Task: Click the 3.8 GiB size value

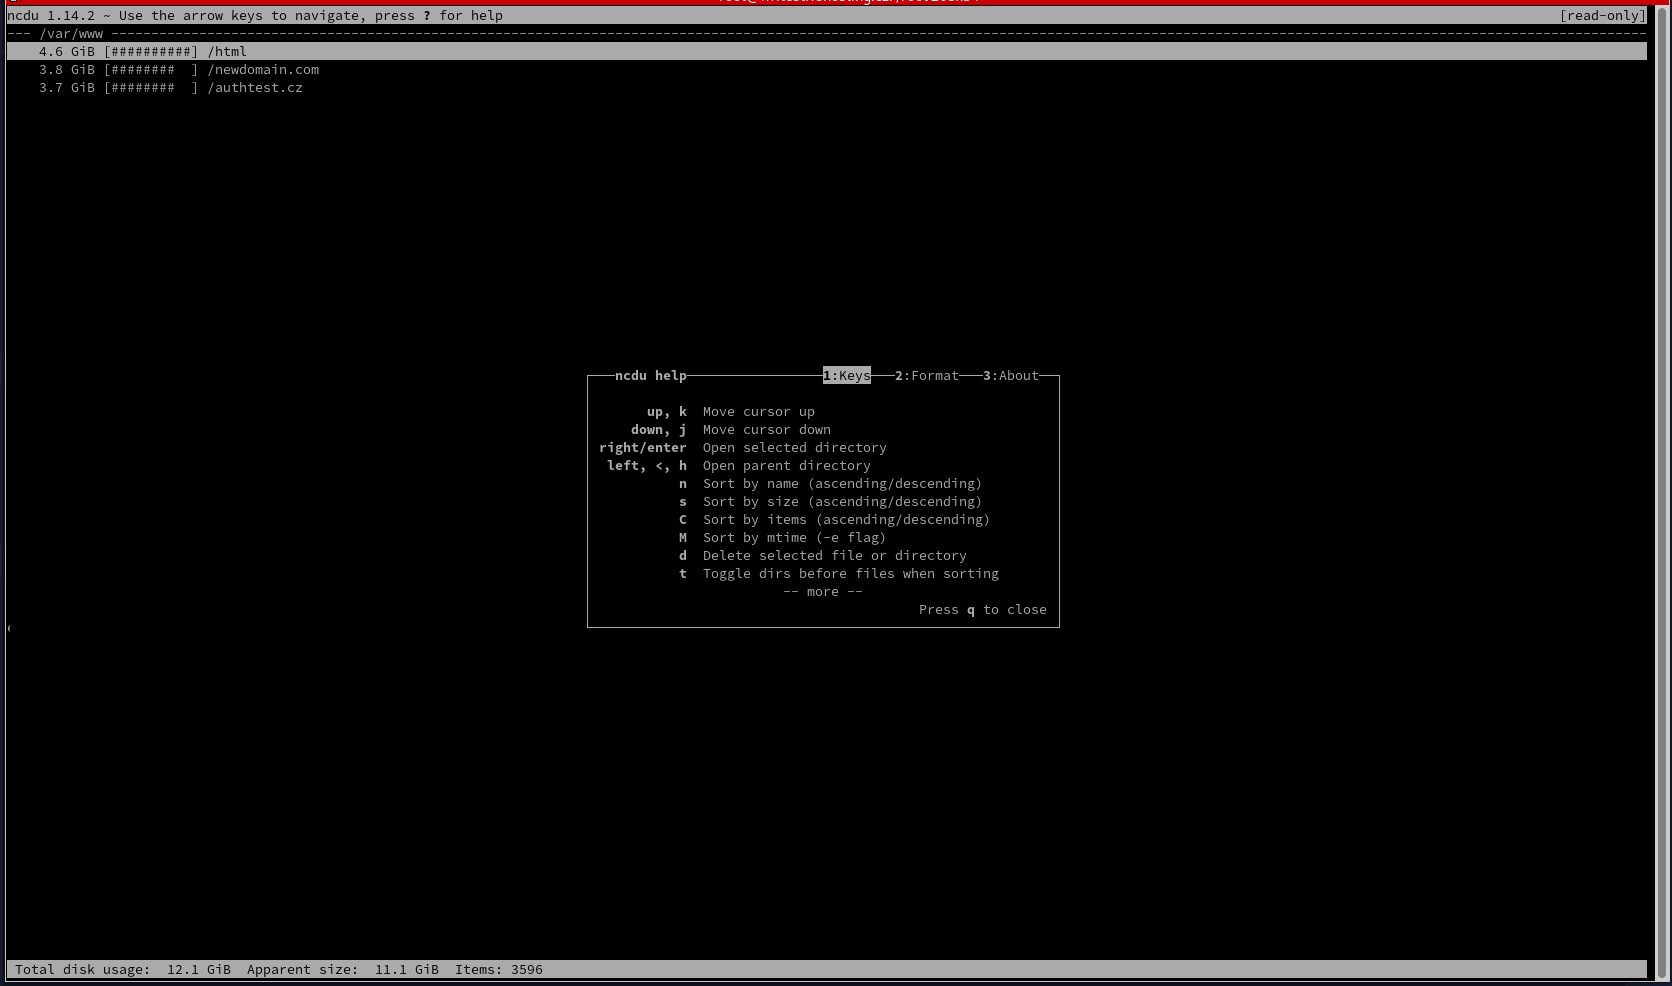Action: (x=67, y=69)
